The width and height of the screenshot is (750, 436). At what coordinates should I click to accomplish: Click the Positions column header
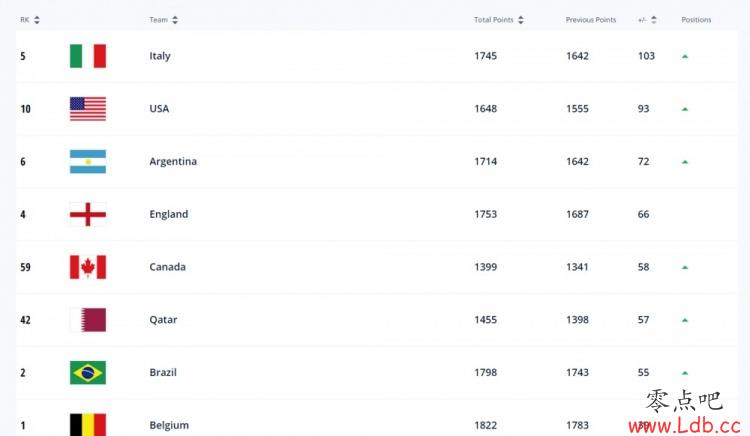[x=696, y=20]
